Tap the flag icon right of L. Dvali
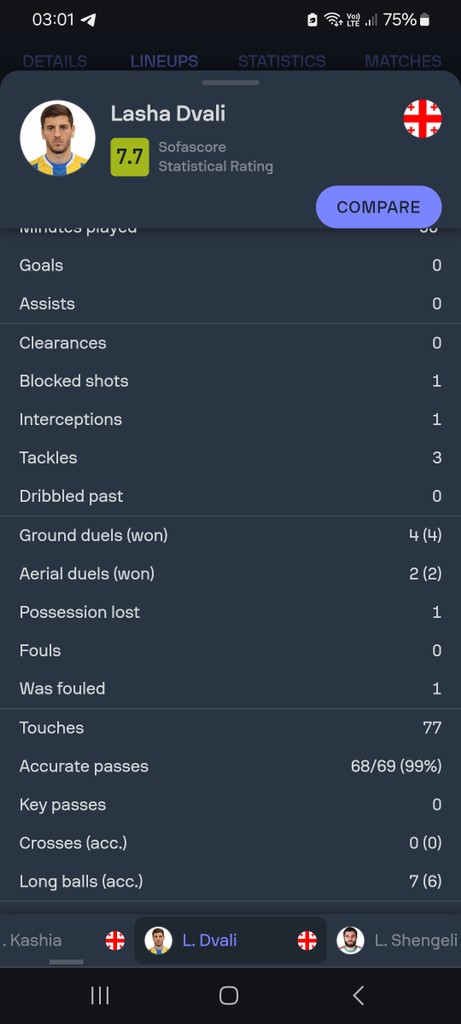The height and width of the screenshot is (1024, 461). (x=307, y=940)
